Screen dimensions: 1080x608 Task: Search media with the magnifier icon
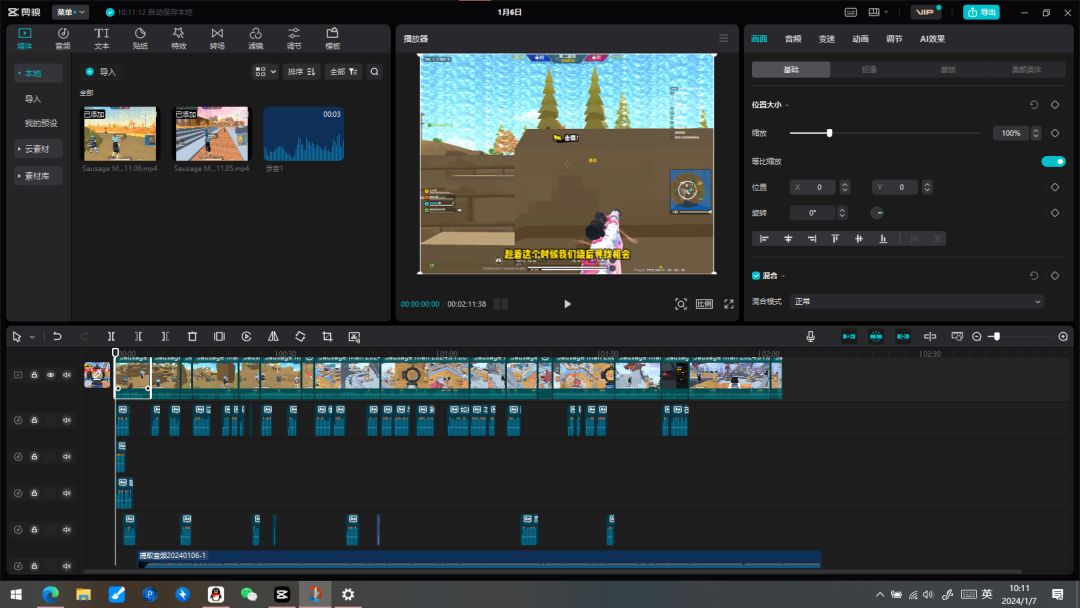375,72
